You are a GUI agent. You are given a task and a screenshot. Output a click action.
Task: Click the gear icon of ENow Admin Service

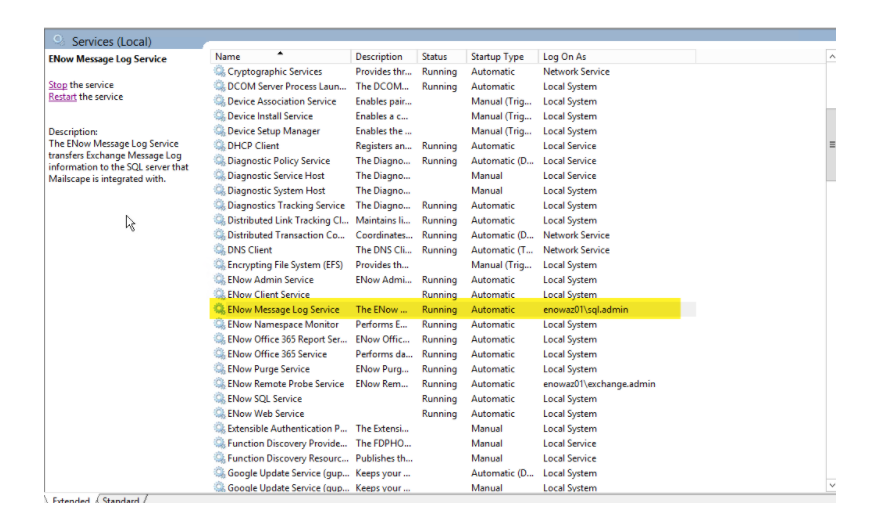click(x=219, y=279)
